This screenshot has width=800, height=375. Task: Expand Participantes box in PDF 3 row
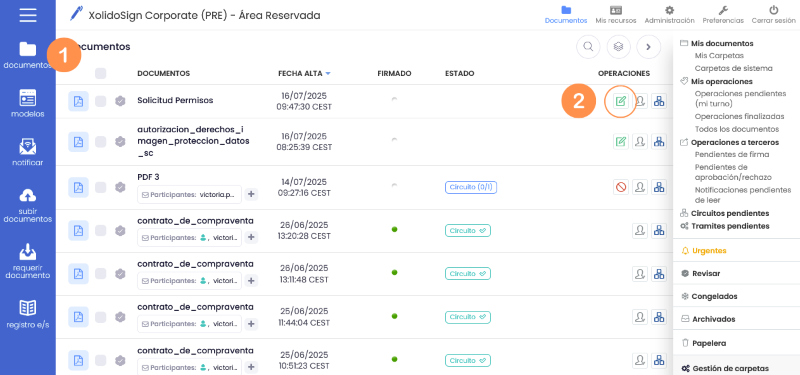click(x=189, y=194)
